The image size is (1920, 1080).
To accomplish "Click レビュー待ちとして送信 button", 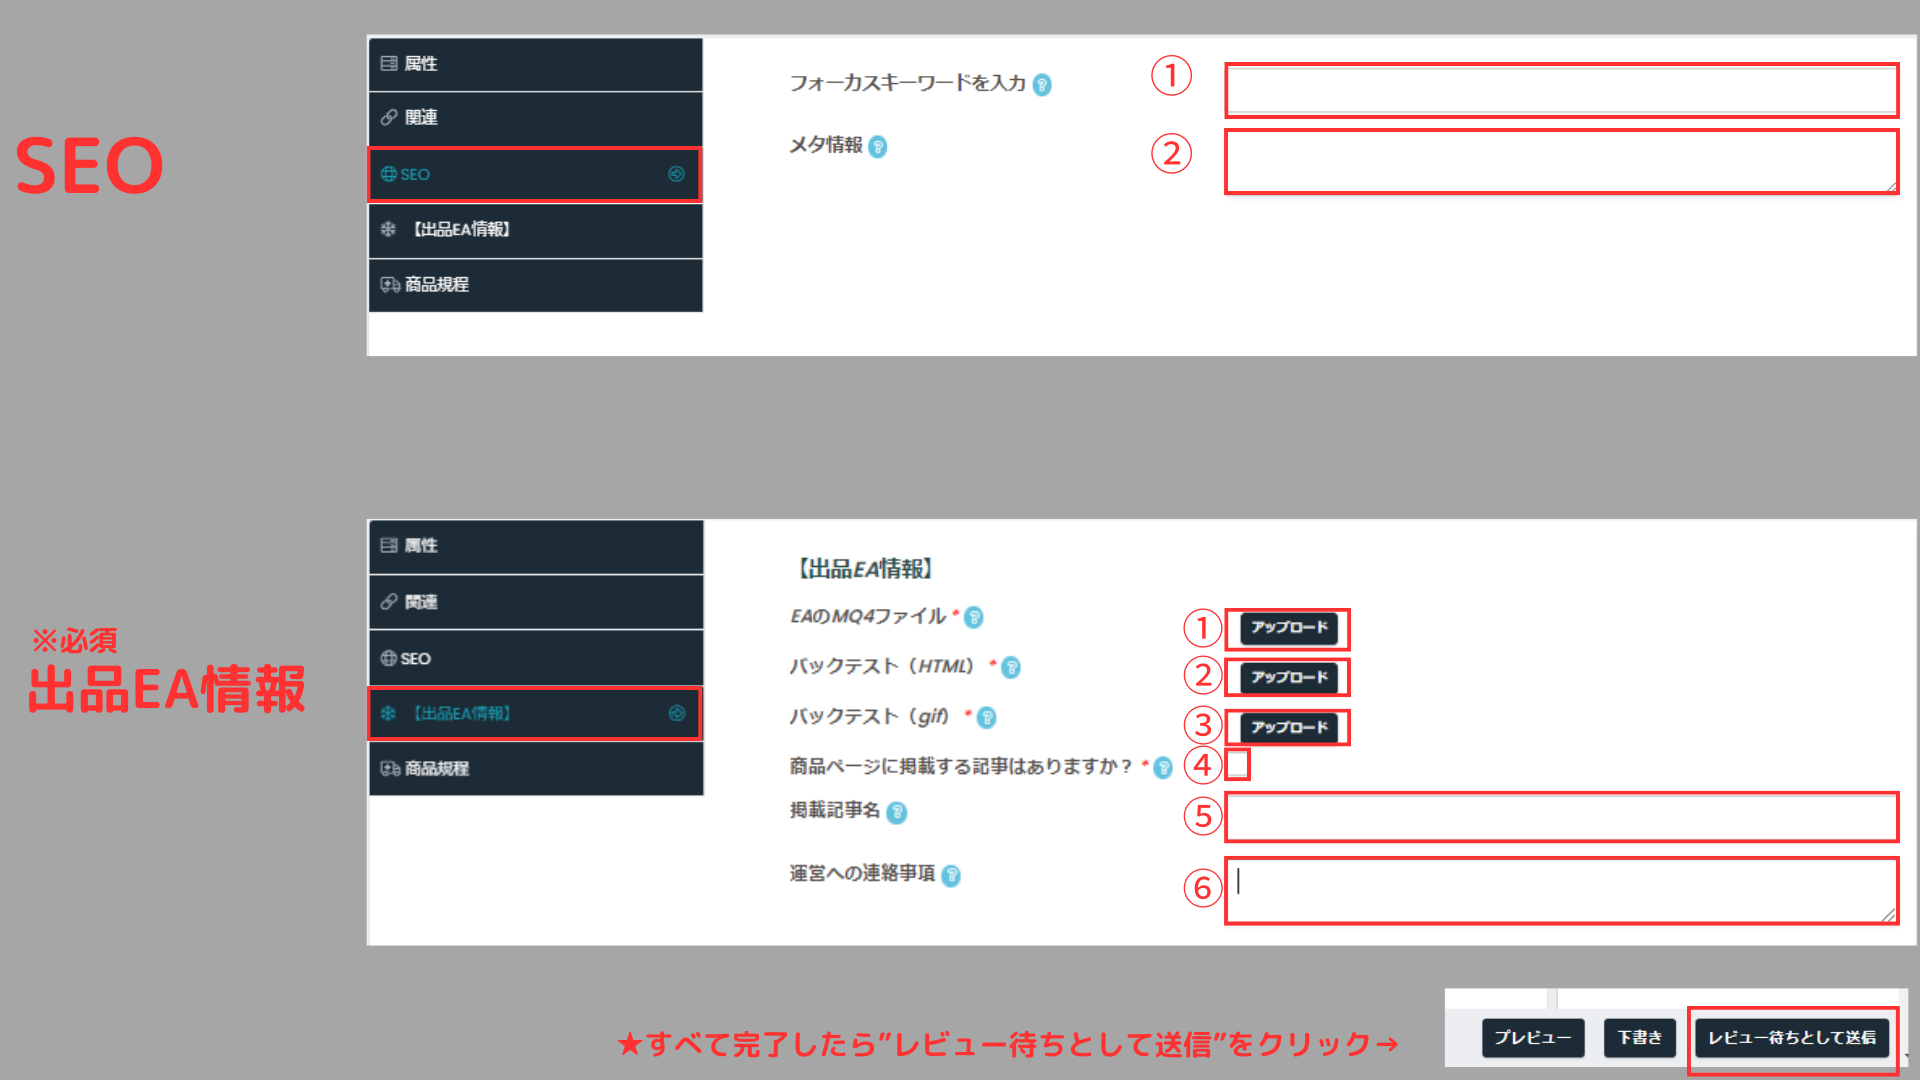I will (1792, 1038).
